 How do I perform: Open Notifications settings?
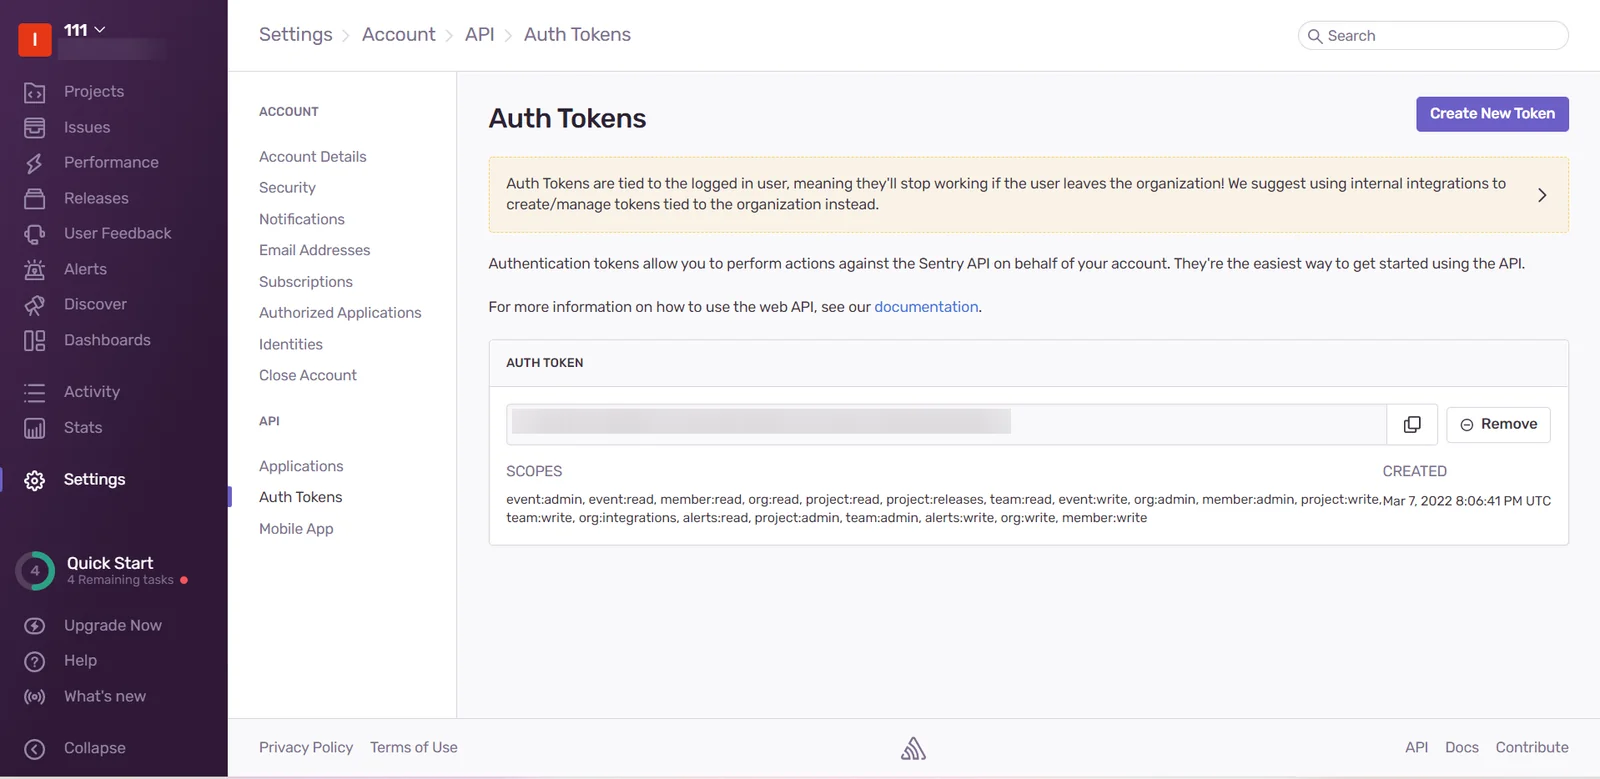pos(301,219)
